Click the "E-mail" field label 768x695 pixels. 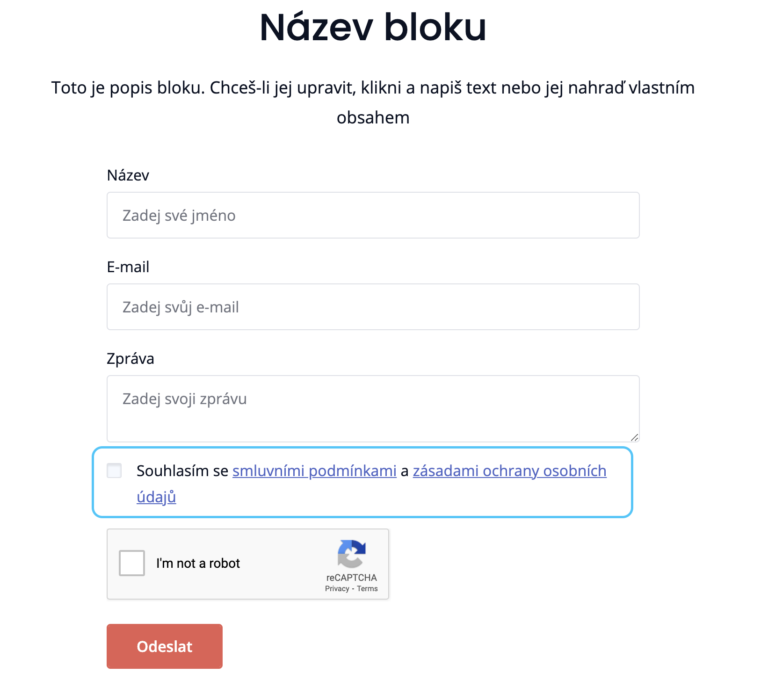(x=128, y=267)
